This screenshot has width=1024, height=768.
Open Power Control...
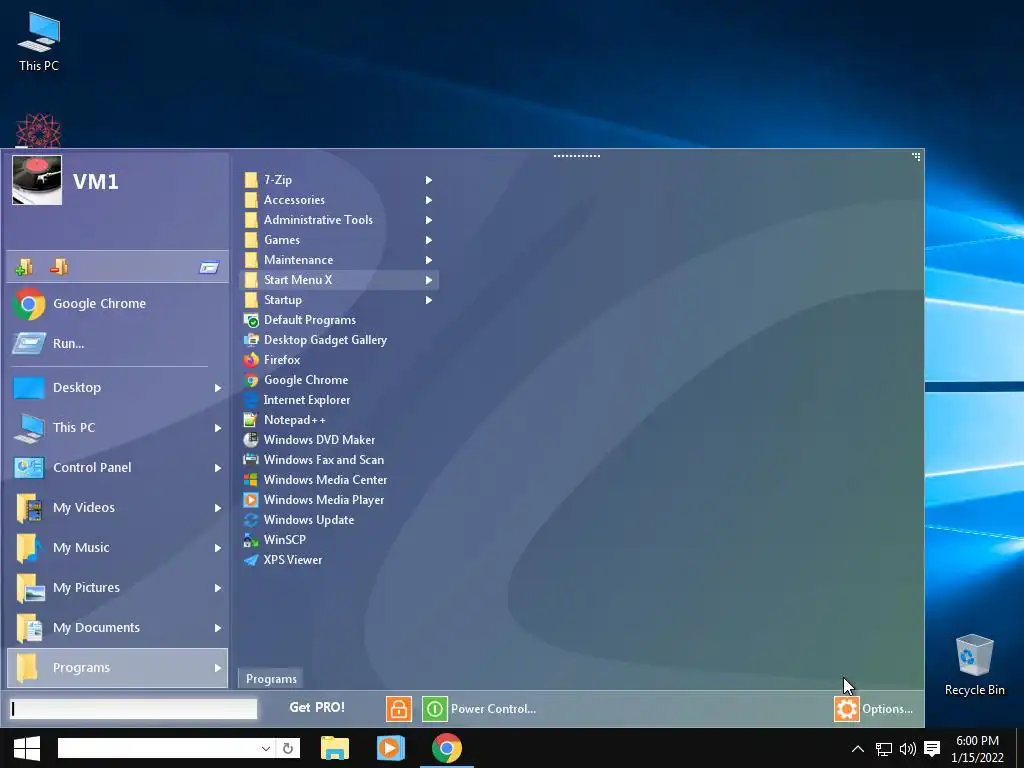tap(479, 709)
